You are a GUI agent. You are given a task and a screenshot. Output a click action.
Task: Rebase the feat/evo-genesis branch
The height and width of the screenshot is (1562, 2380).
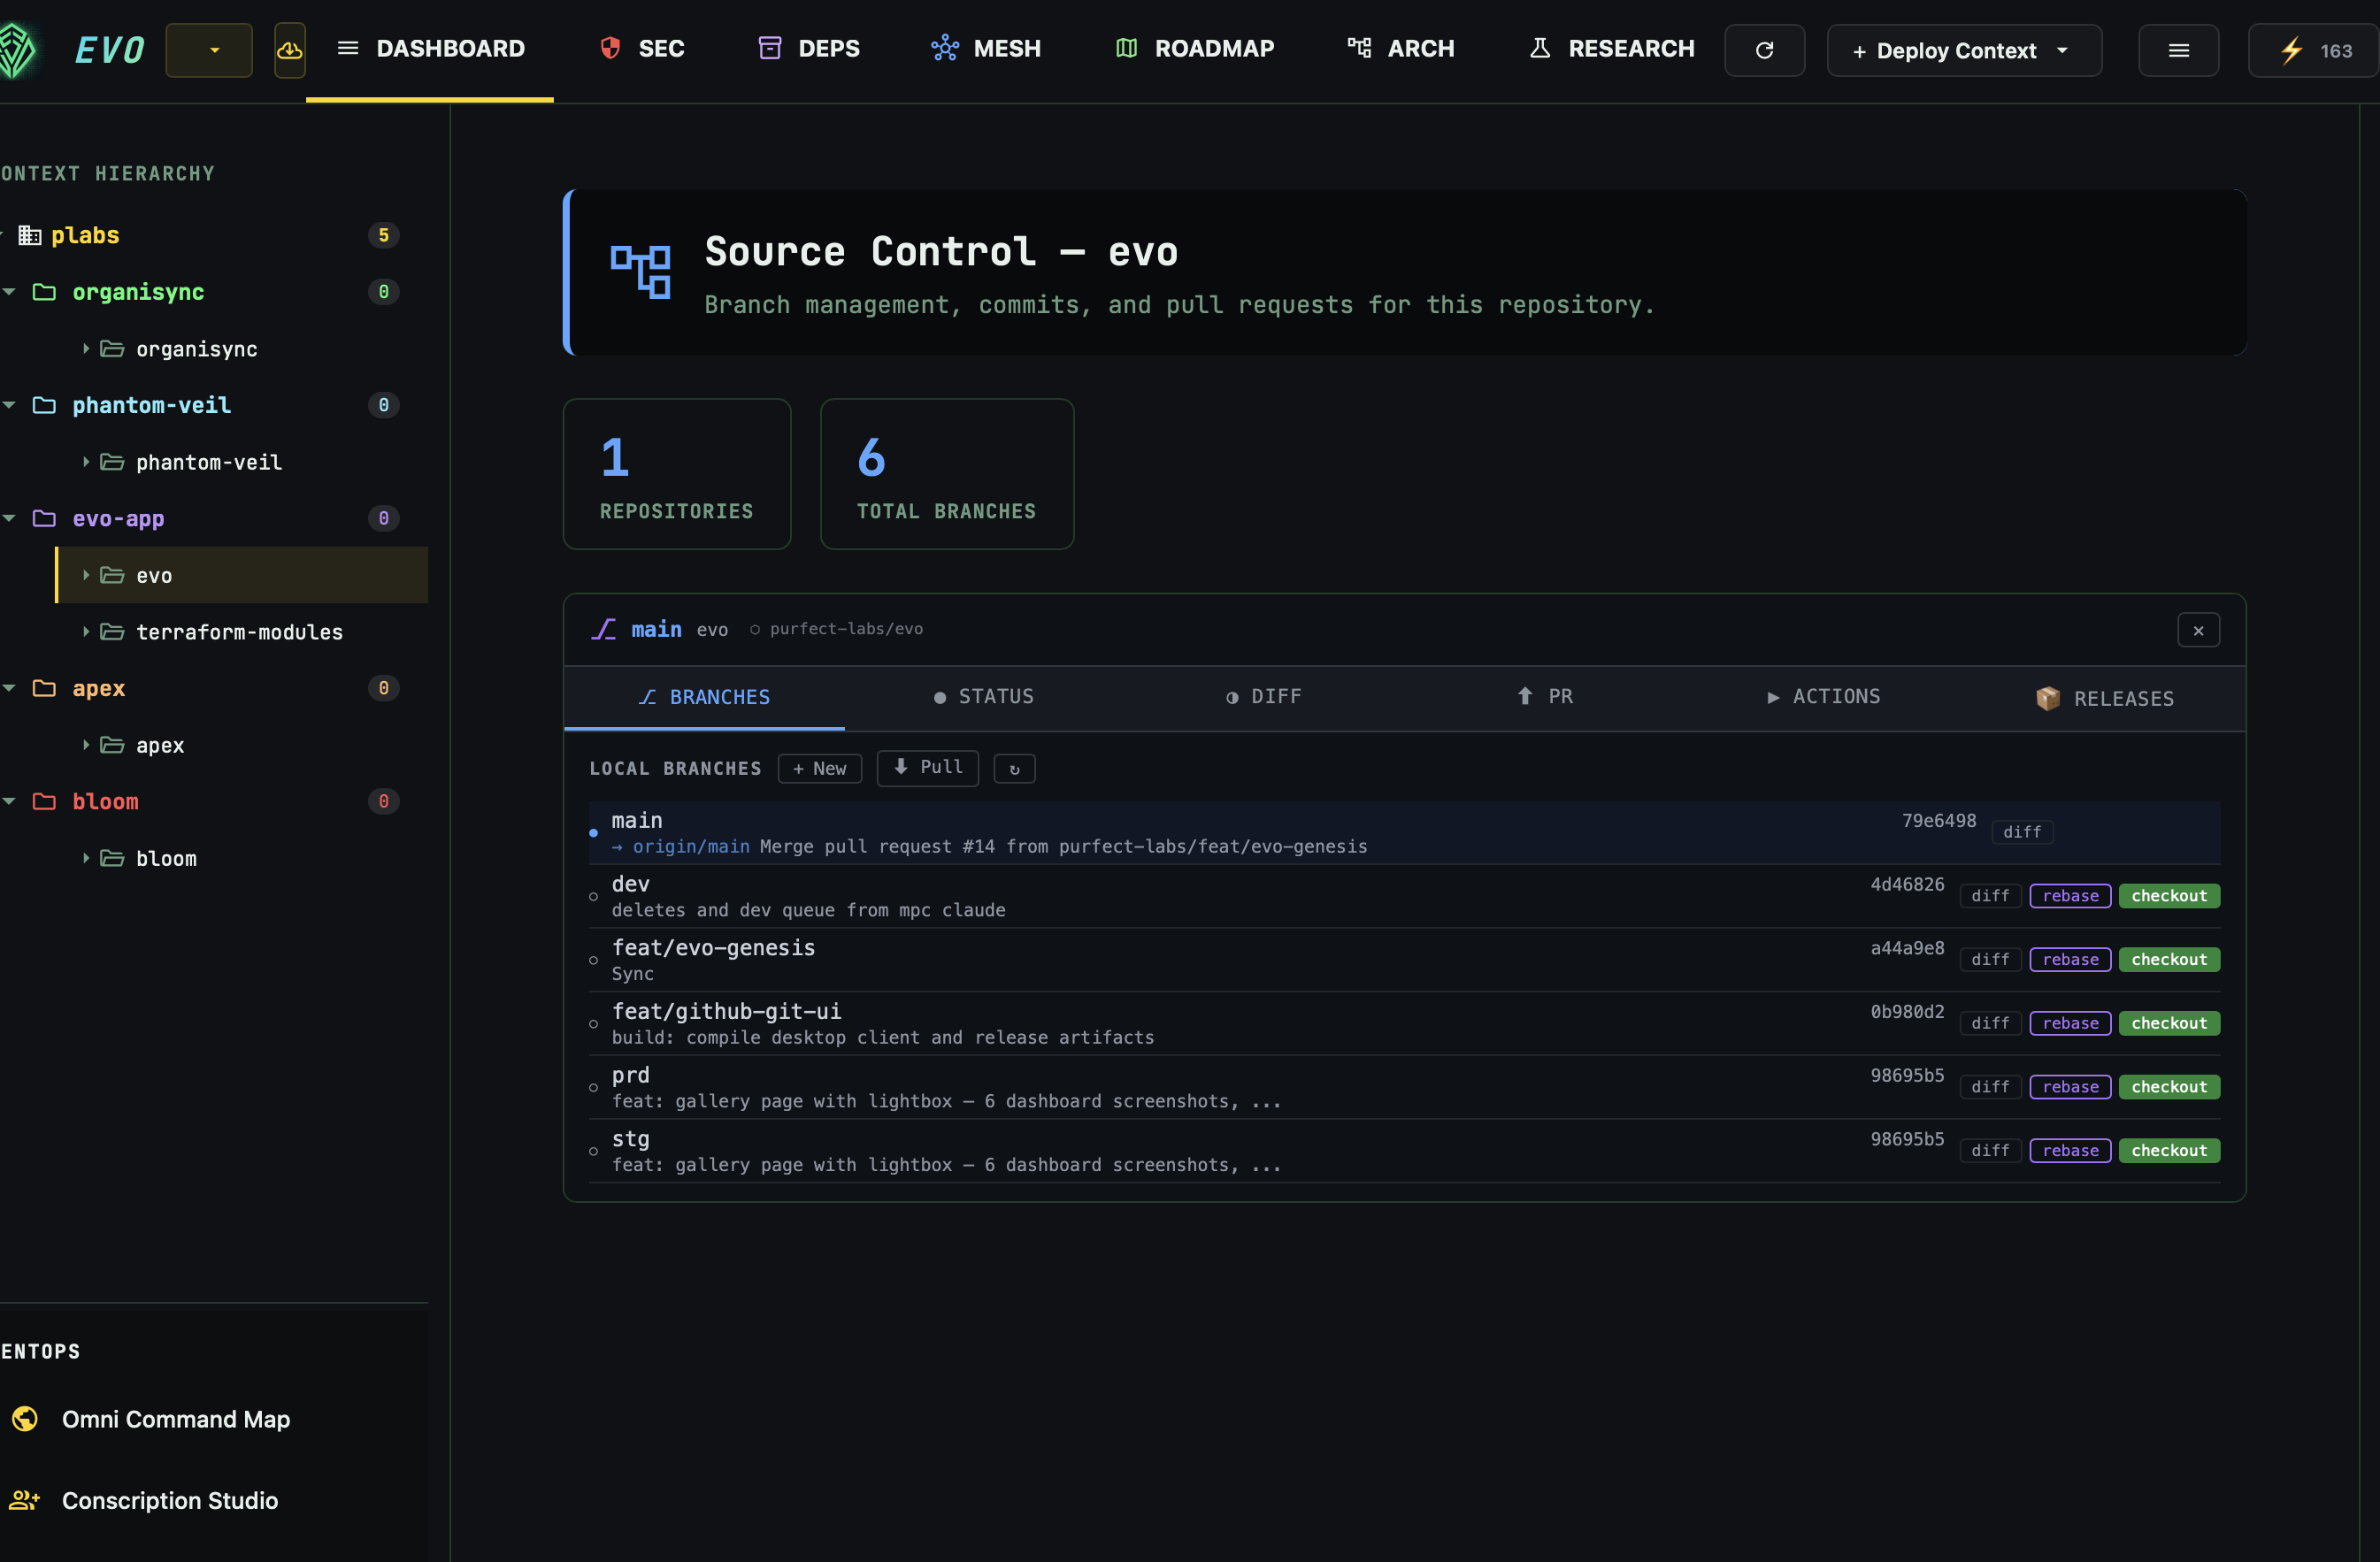pos(2070,959)
